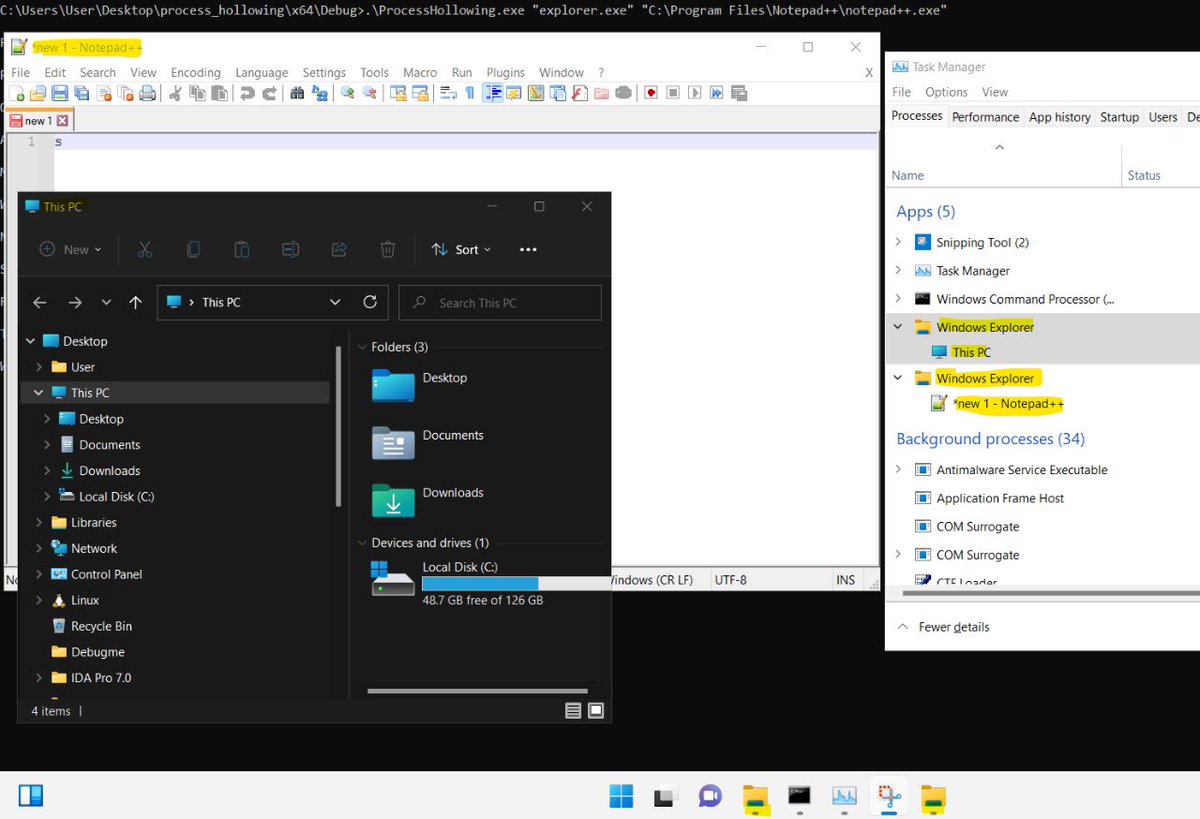Click the New file icon in Notepad++ toolbar
This screenshot has height=819, width=1200.
[15, 93]
